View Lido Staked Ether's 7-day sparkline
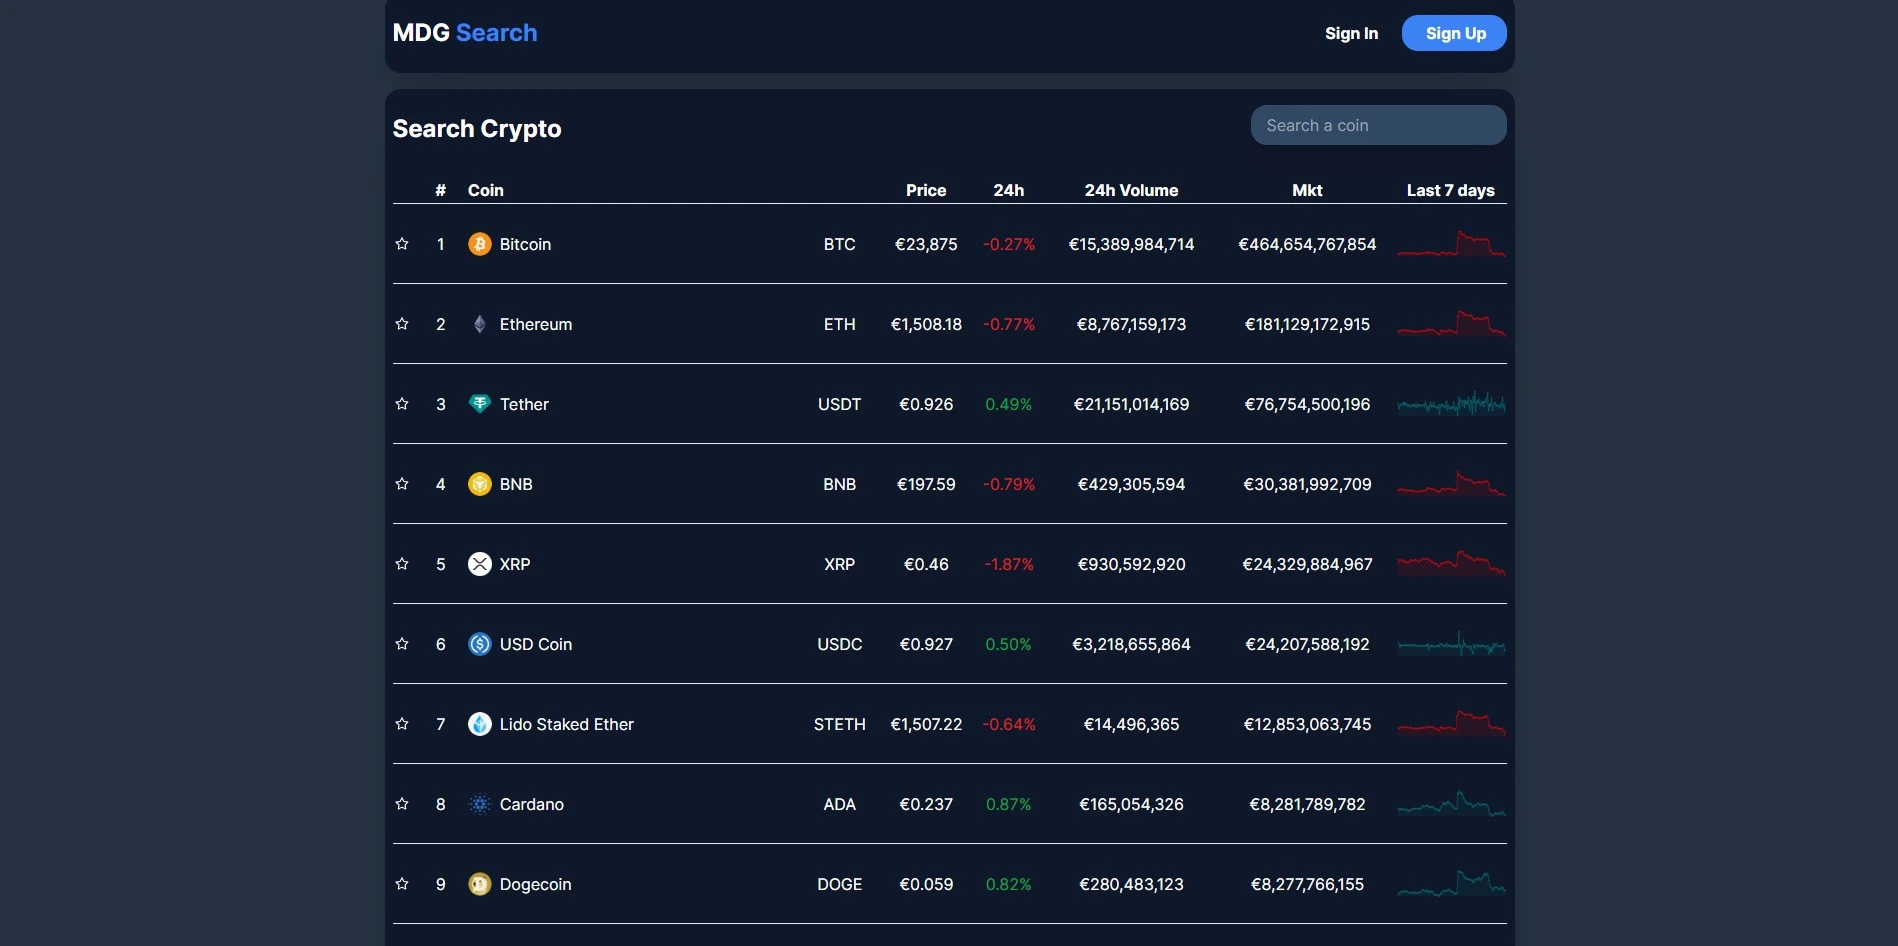The width and height of the screenshot is (1898, 946). point(1451,724)
